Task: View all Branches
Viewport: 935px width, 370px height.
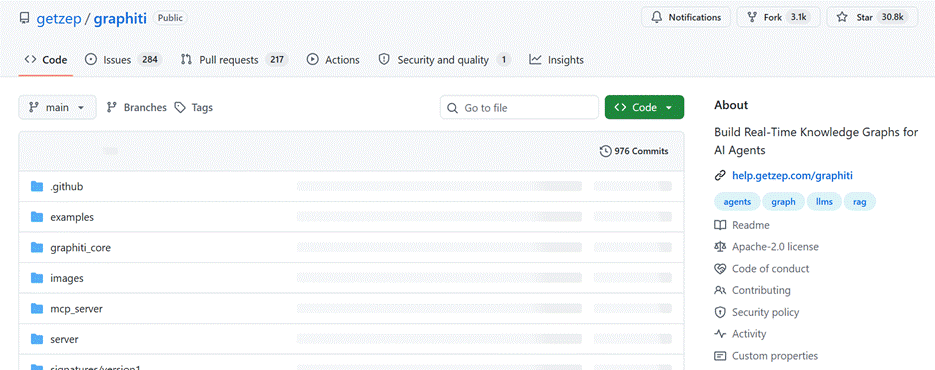Action: point(137,107)
